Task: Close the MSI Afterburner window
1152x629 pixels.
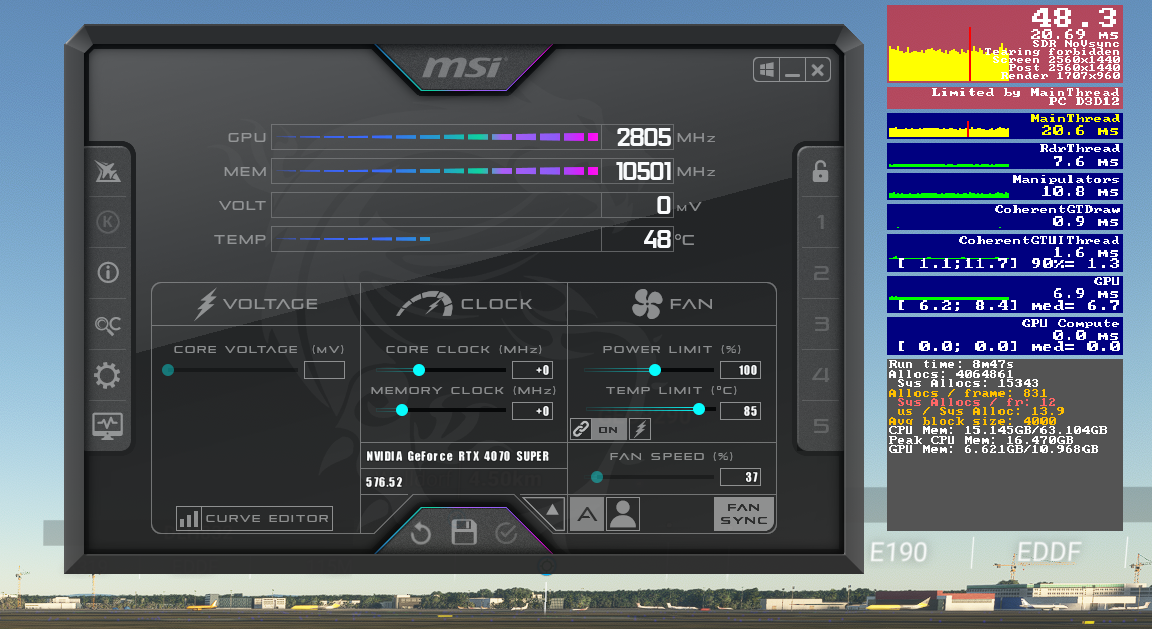Action: pyautogui.click(x=817, y=70)
